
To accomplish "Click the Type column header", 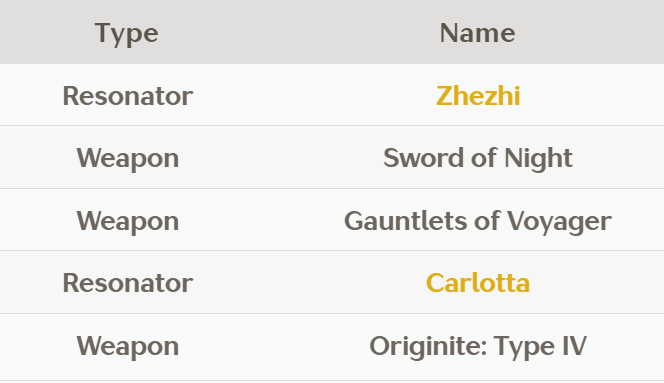I will click(x=127, y=33).
